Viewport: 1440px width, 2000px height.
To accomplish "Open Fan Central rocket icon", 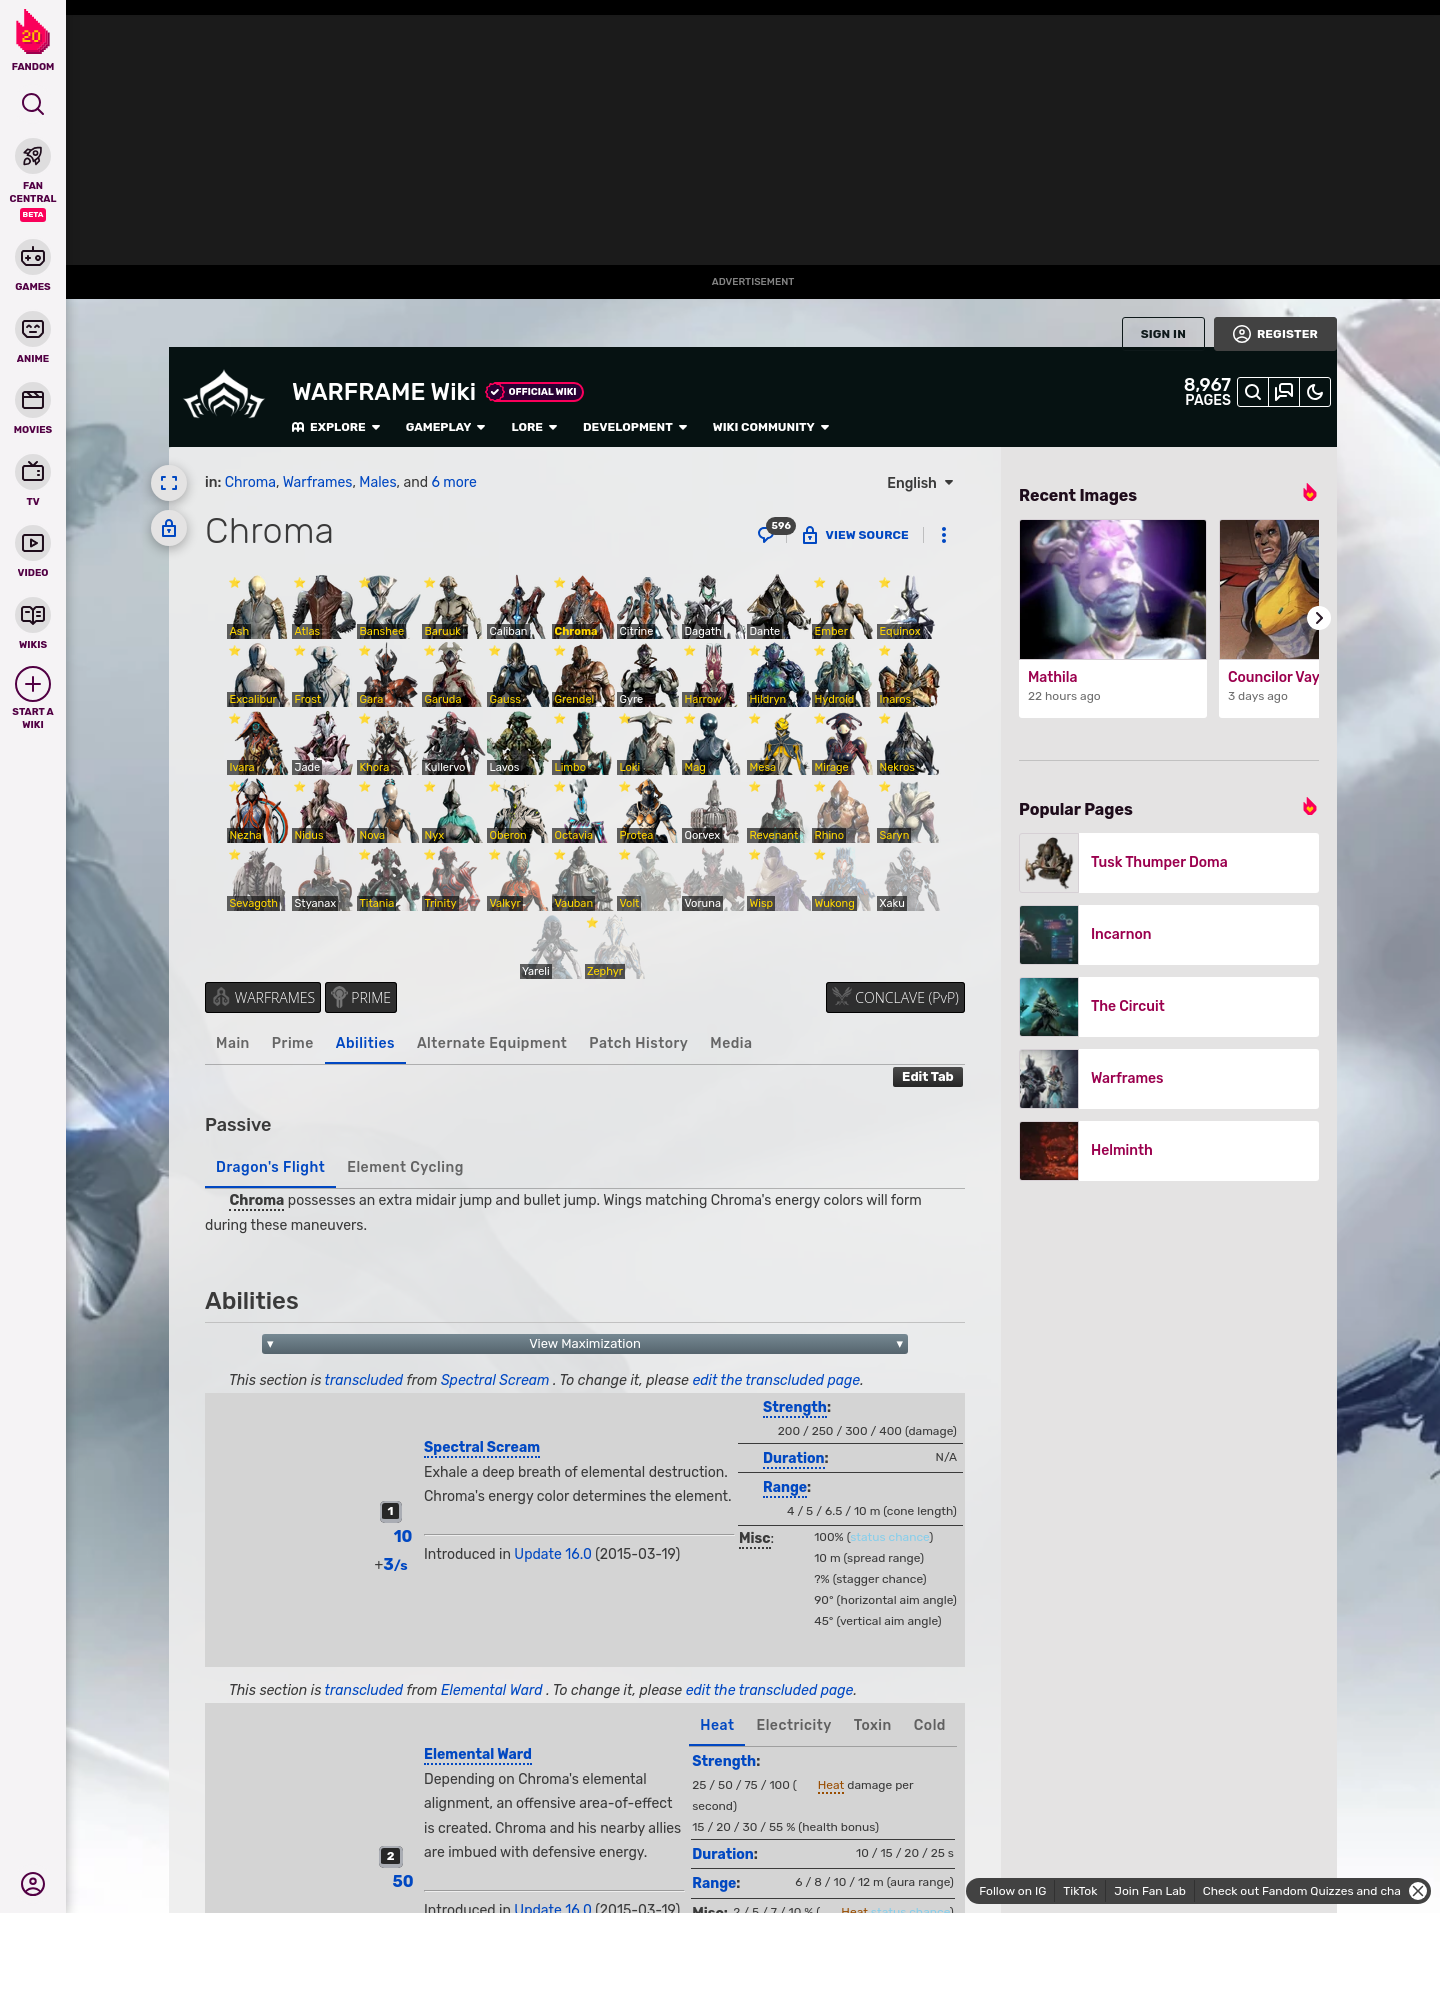I will pos(33,157).
